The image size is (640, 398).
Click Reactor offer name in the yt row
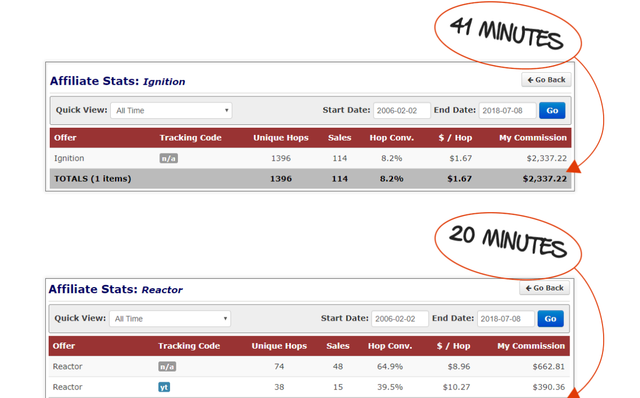click(67, 387)
